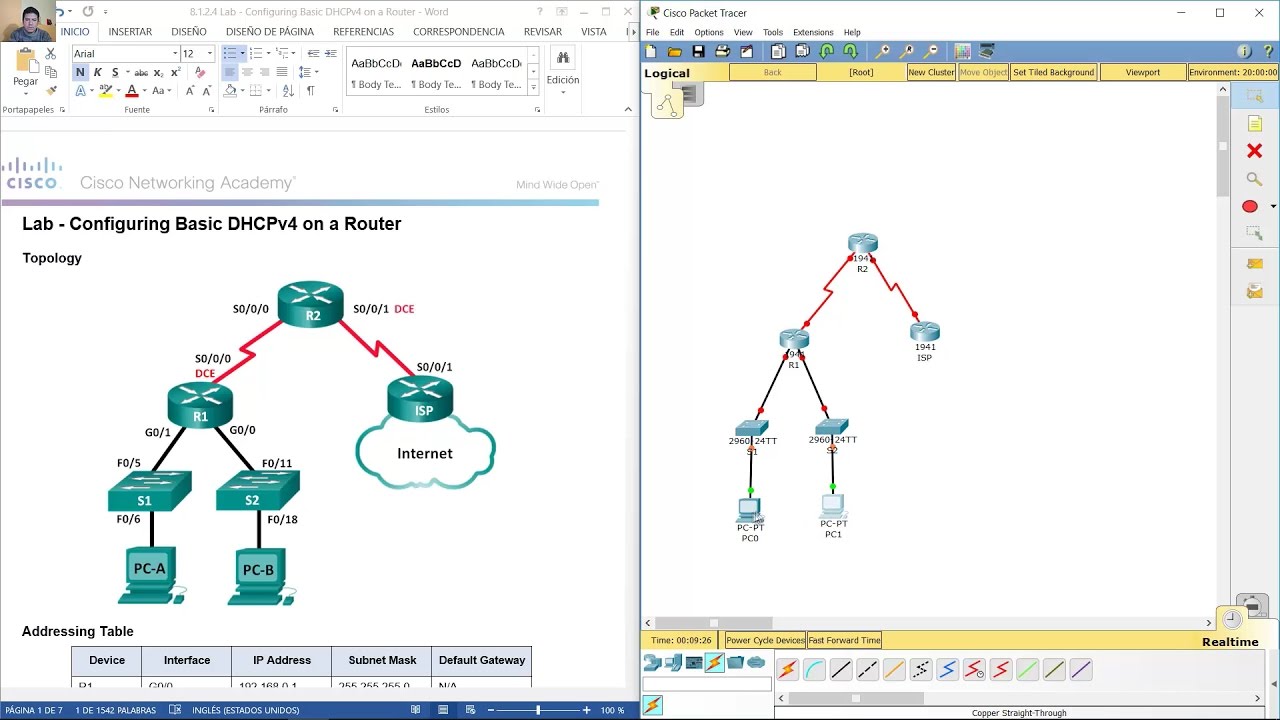Click the Environment: 20:00:00 button

click(x=1233, y=72)
